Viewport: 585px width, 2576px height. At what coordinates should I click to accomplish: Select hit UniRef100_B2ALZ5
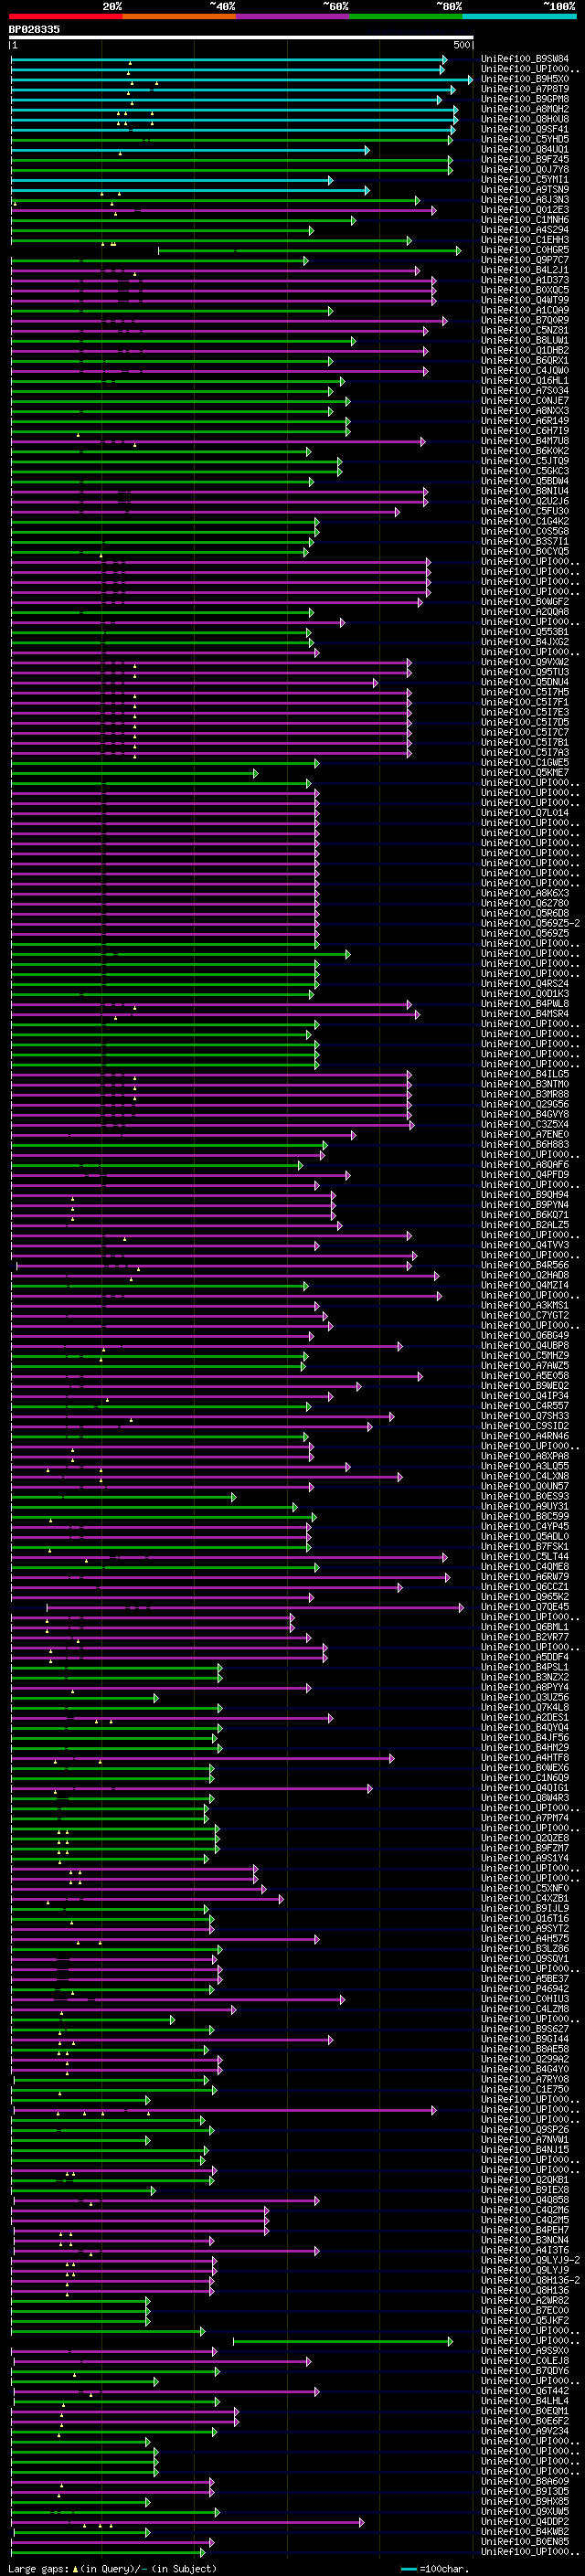tap(525, 1225)
